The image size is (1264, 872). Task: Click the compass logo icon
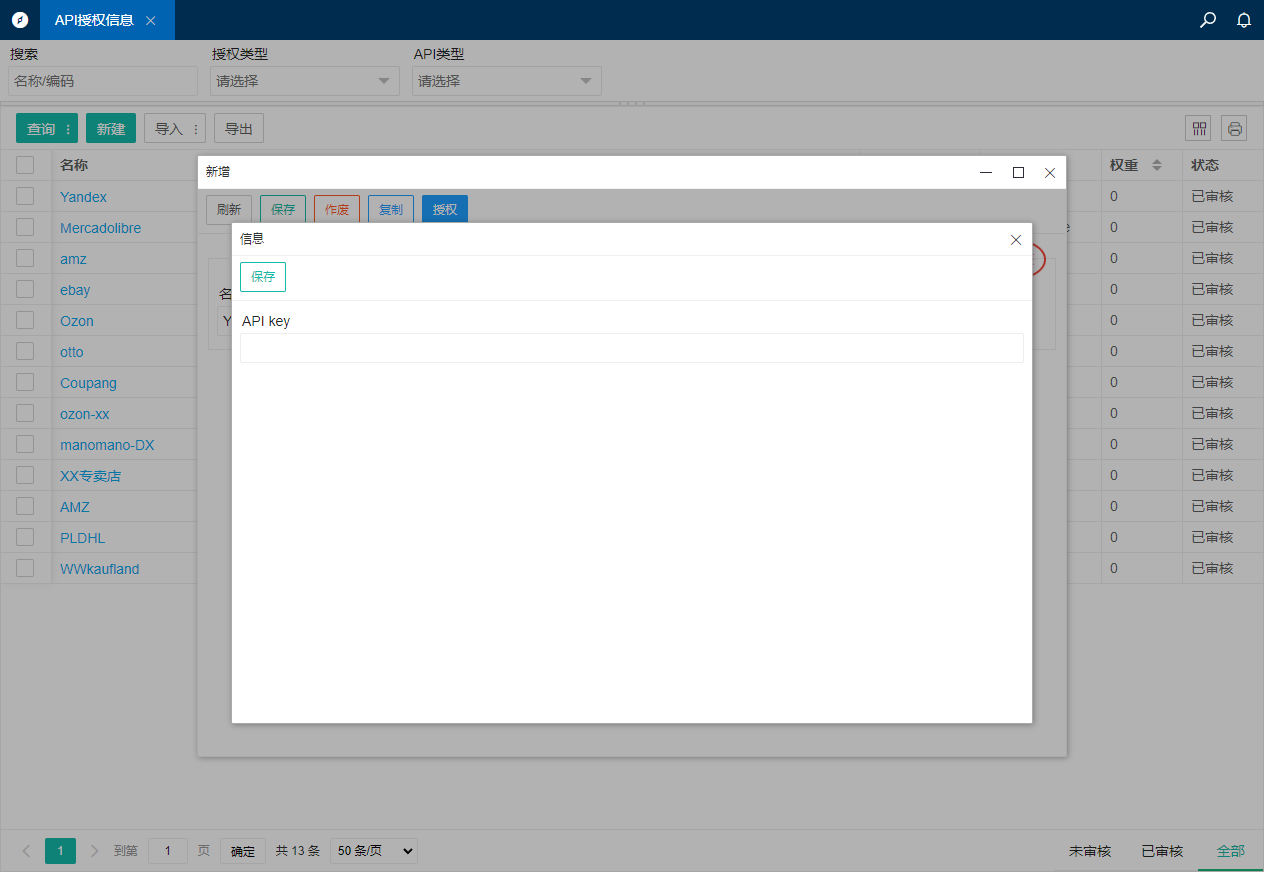click(x=20, y=20)
